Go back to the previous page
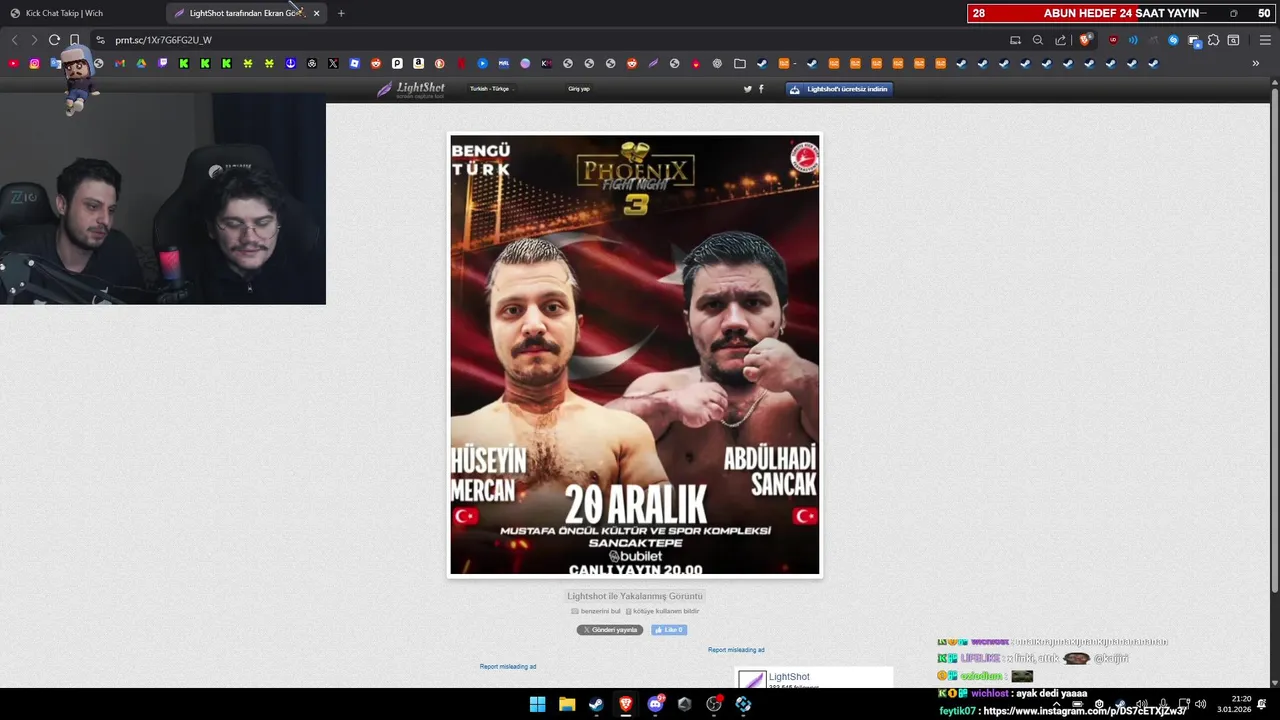Image resolution: width=1280 pixels, height=720 pixels. tap(14, 40)
